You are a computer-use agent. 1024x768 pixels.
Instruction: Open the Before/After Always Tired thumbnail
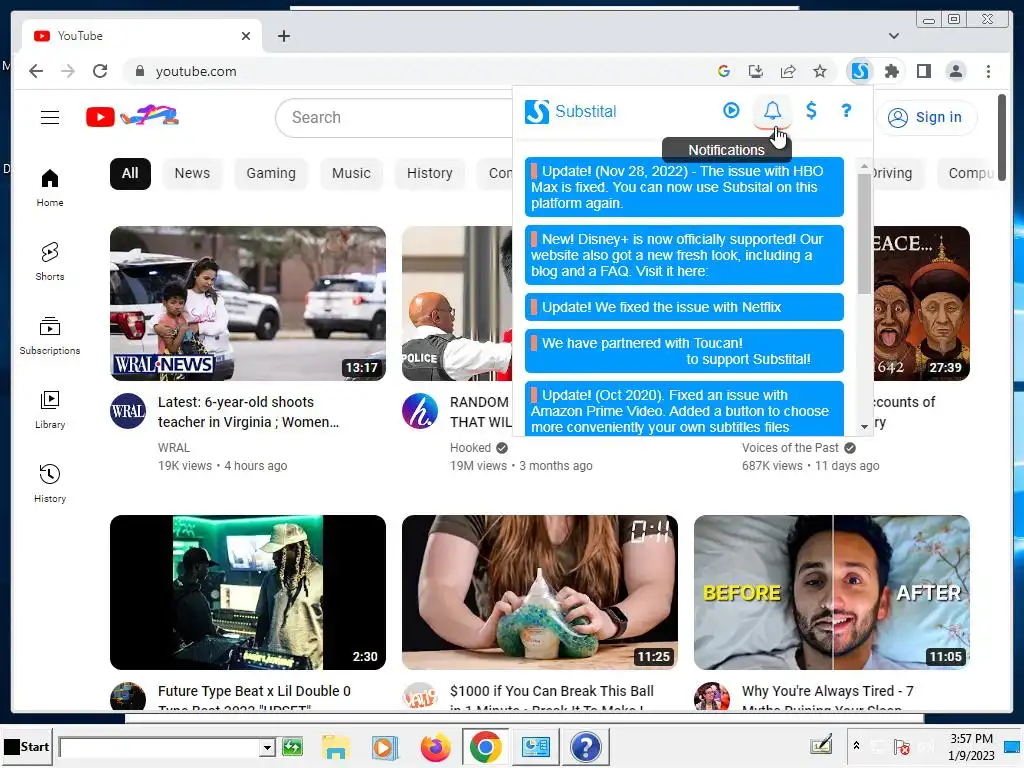tap(831, 592)
